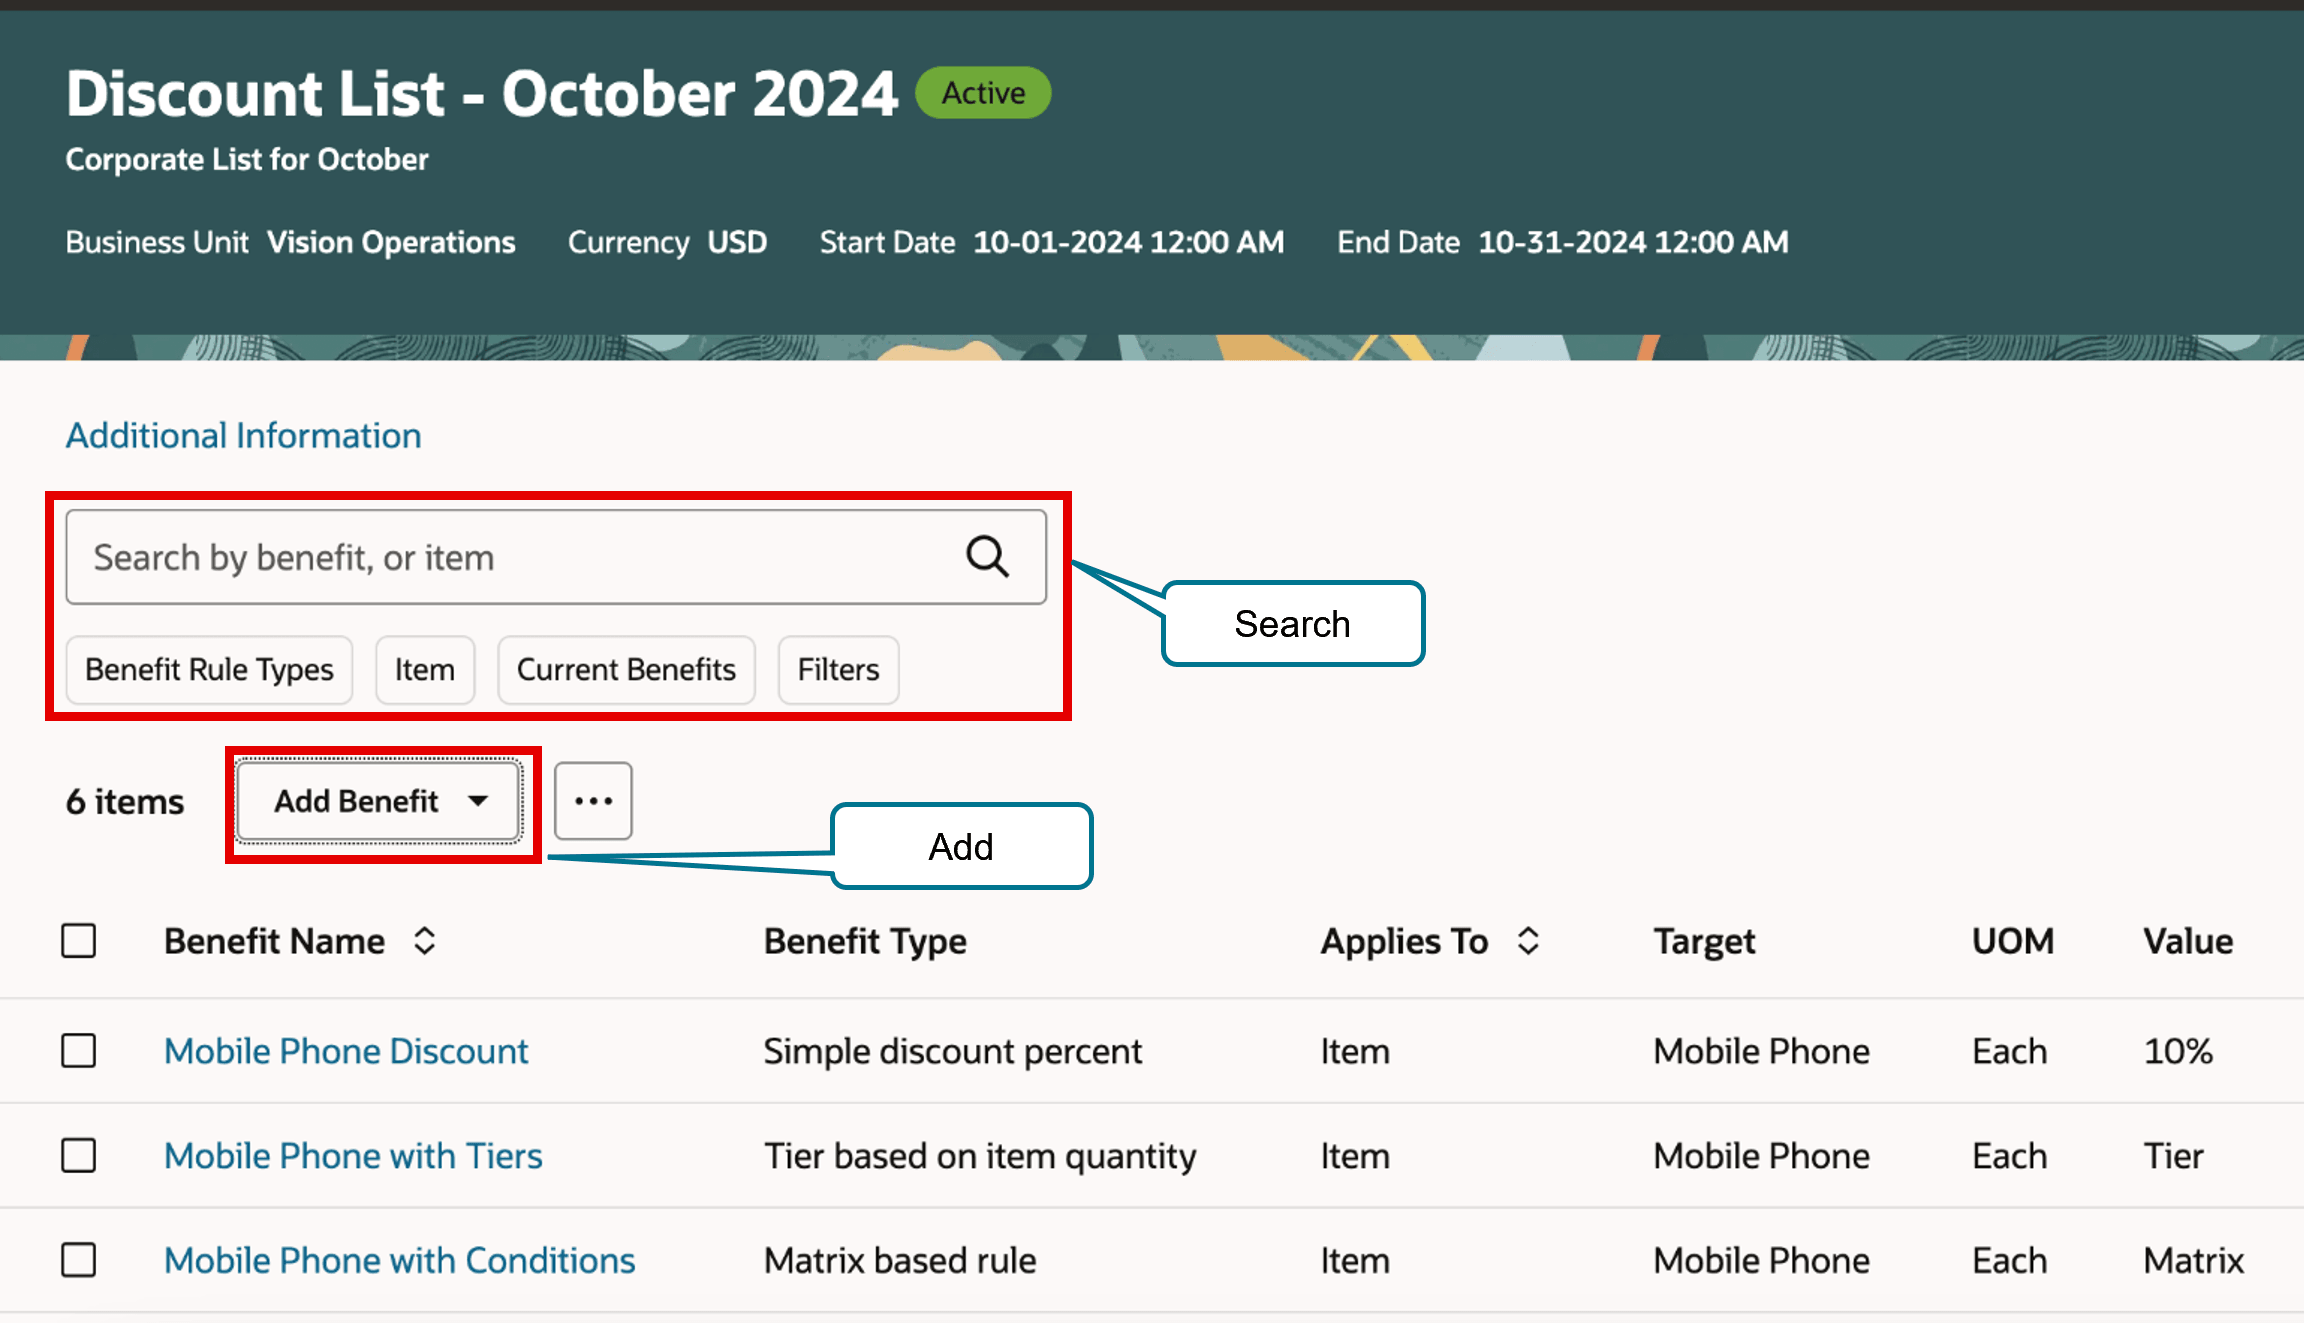Image resolution: width=2304 pixels, height=1323 pixels.
Task: Click the Value column header
Action: [x=2187, y=941]
